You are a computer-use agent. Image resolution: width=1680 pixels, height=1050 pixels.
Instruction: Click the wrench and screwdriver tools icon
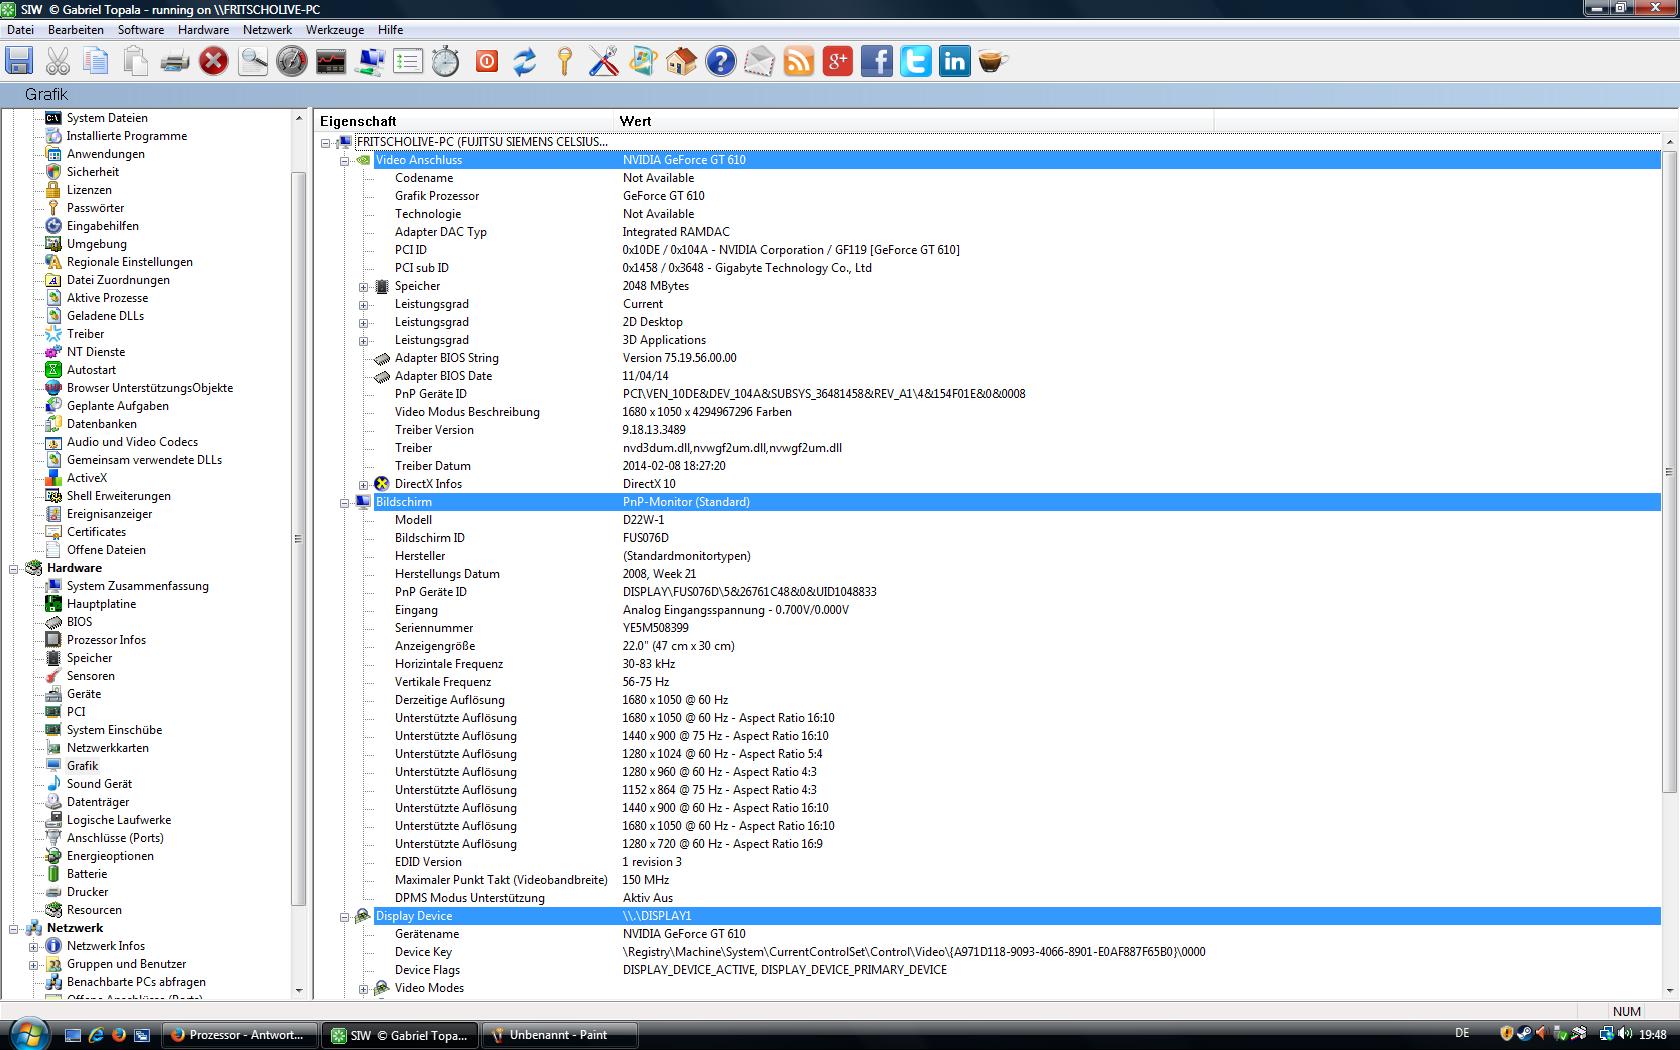tap(603, 61)
